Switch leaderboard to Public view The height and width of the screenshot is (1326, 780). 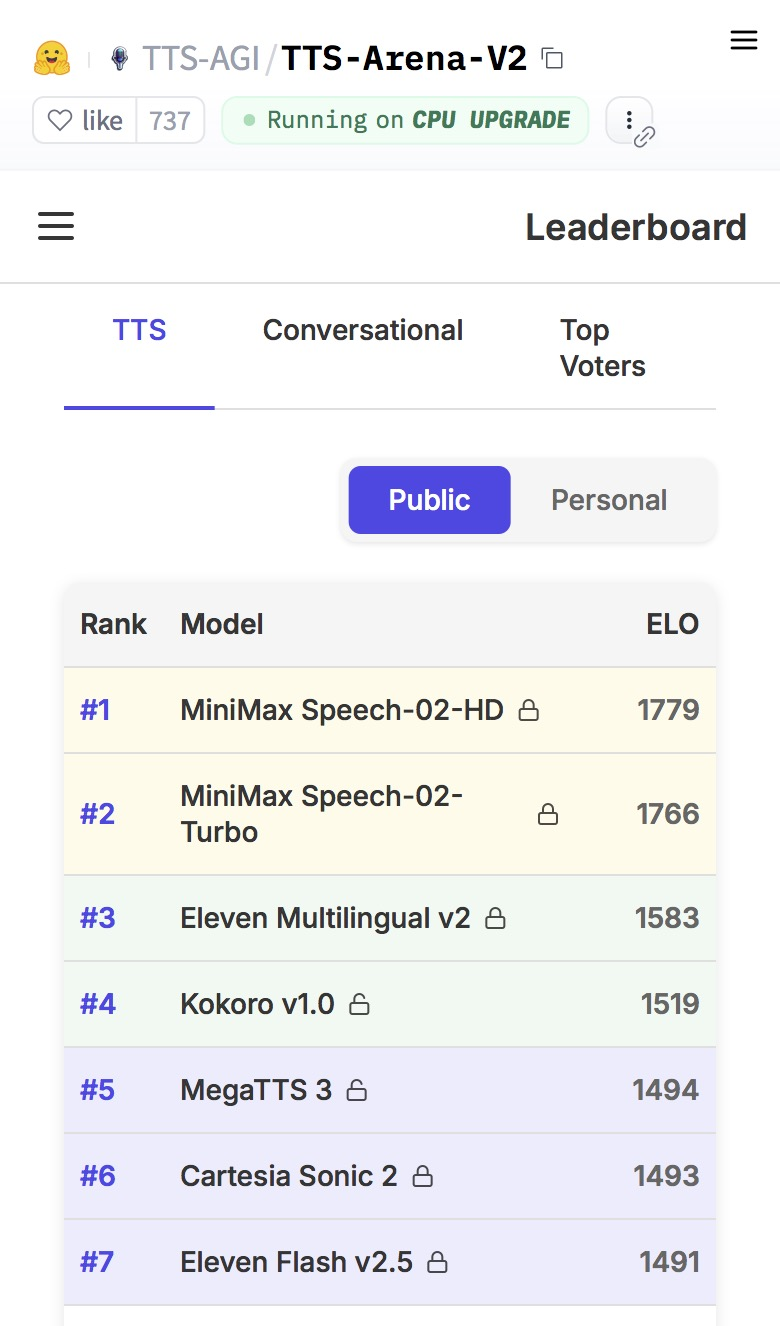click(x=429, y=500)
